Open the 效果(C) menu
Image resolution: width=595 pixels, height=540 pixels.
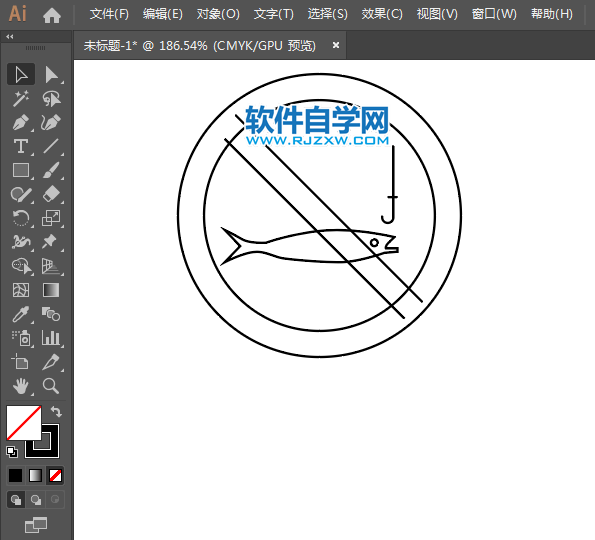click(x=382, y=14)
